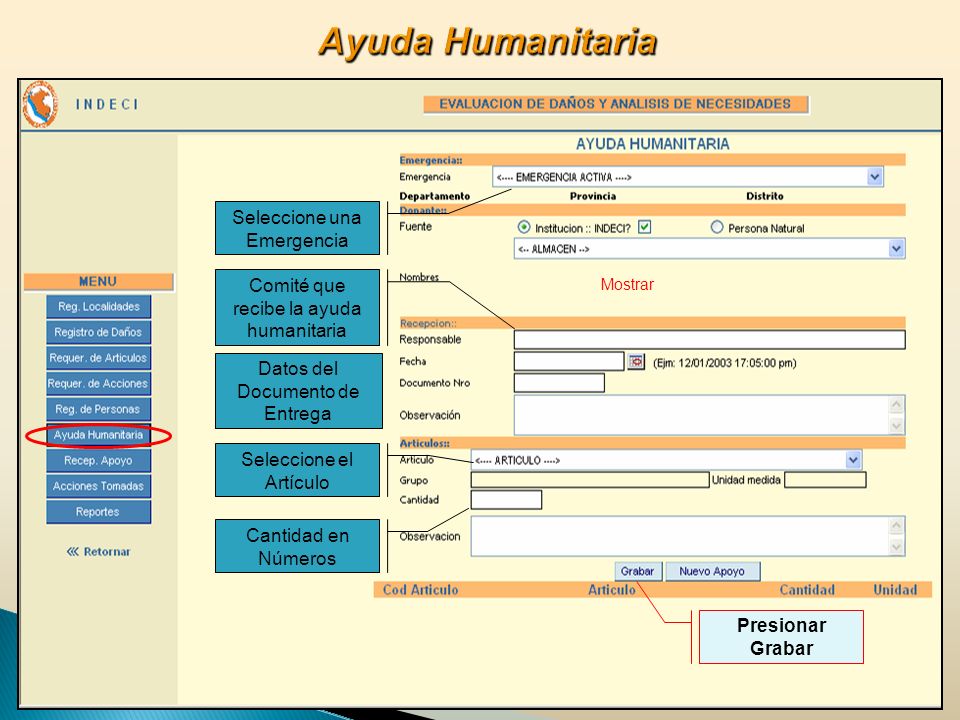Open Requer. de Acciones menu item
The image size is (960, 720).
[99, 383]
